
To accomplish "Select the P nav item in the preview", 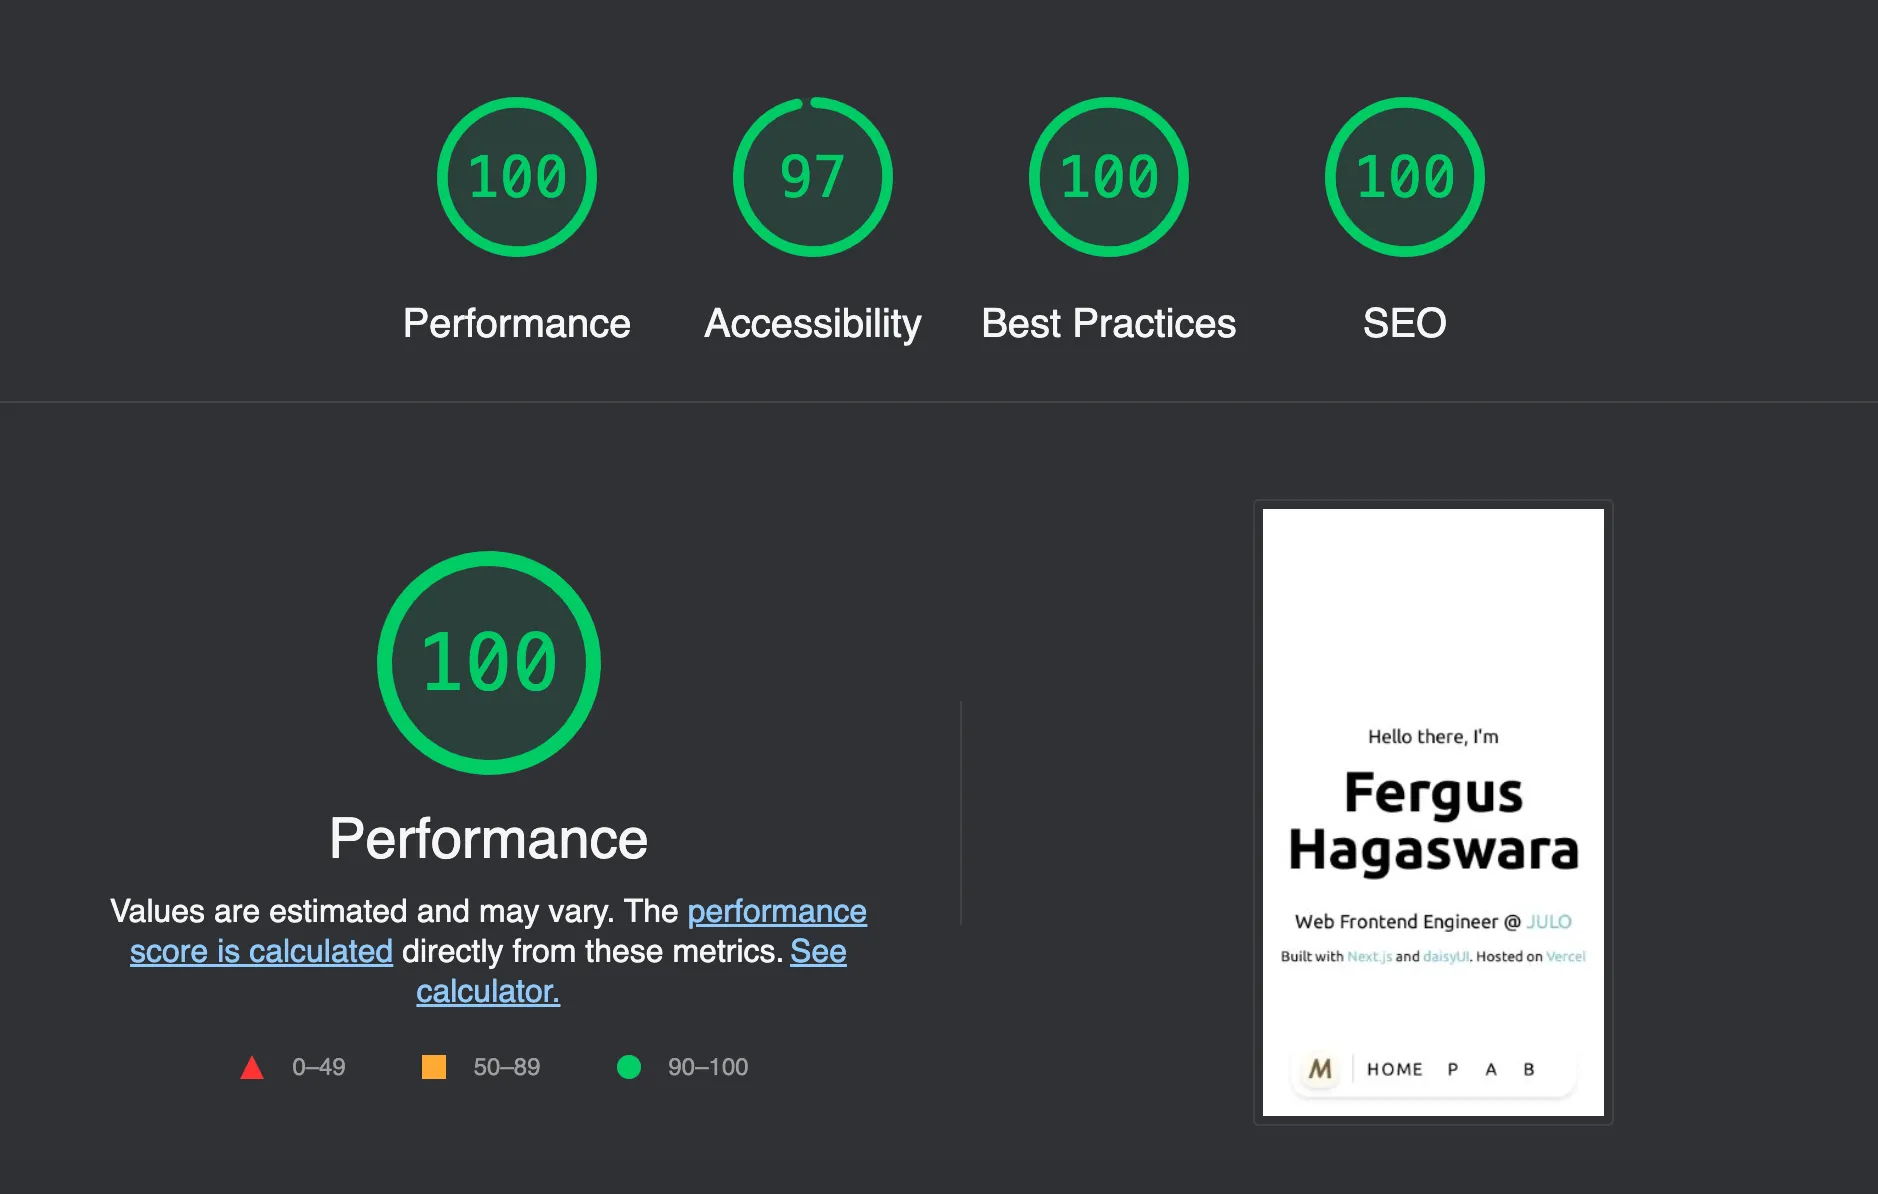I will click(1450, 1069).
